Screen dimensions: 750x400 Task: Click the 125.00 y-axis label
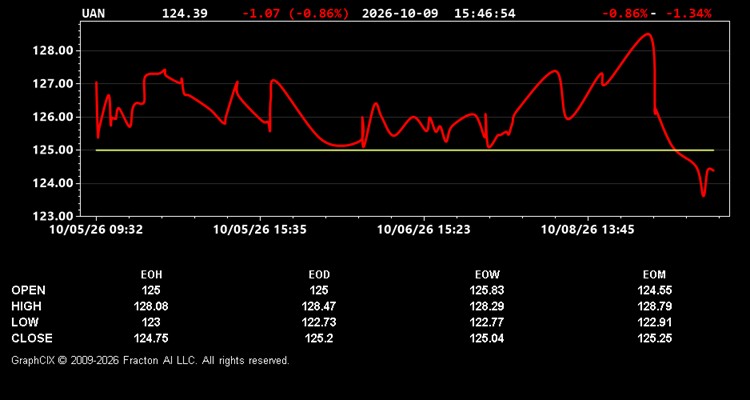[53, 150]
